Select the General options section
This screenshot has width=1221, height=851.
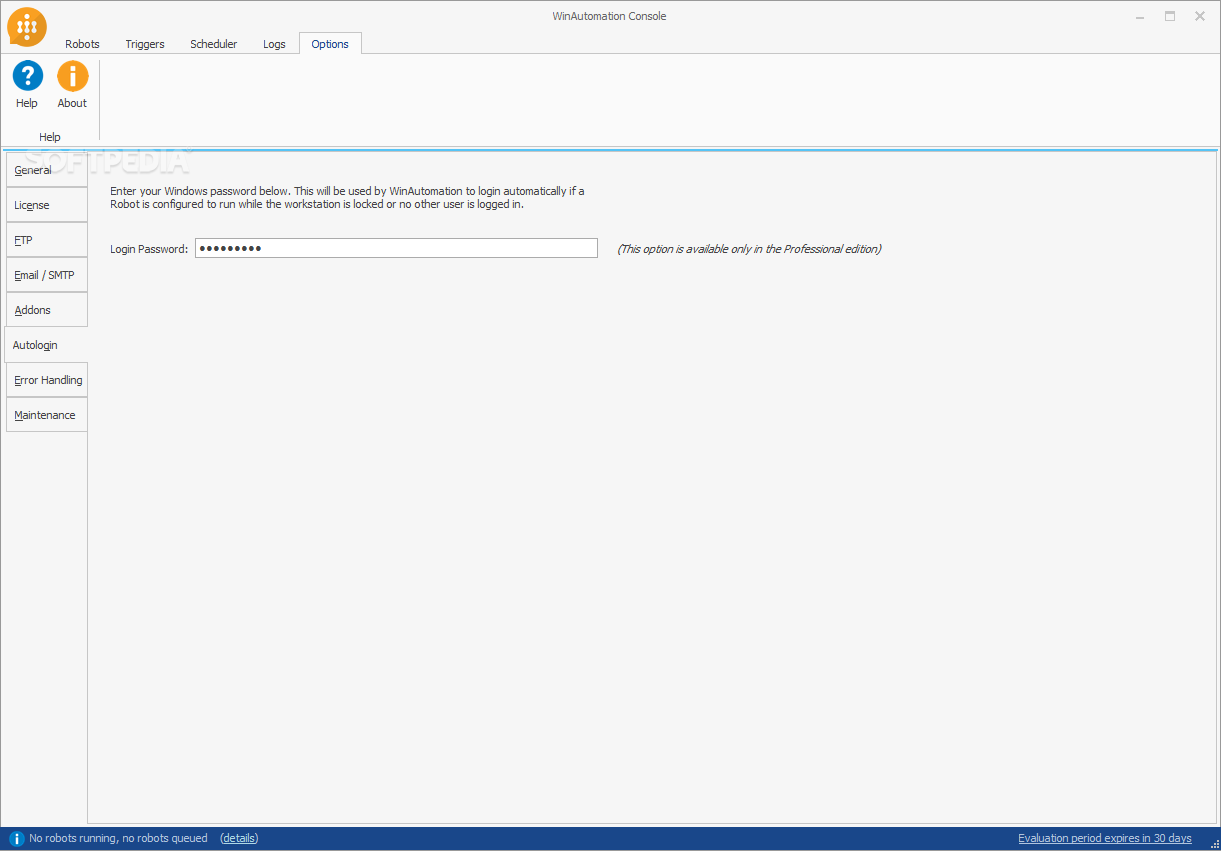(47, 170)
